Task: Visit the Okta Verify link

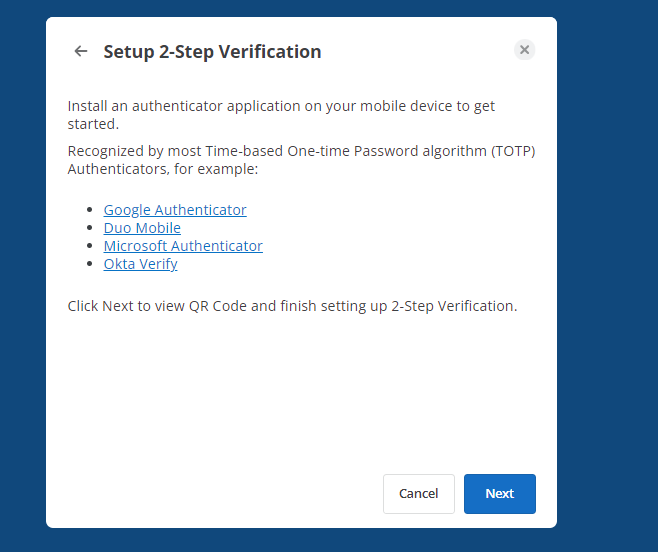Action: click(141, 264)
